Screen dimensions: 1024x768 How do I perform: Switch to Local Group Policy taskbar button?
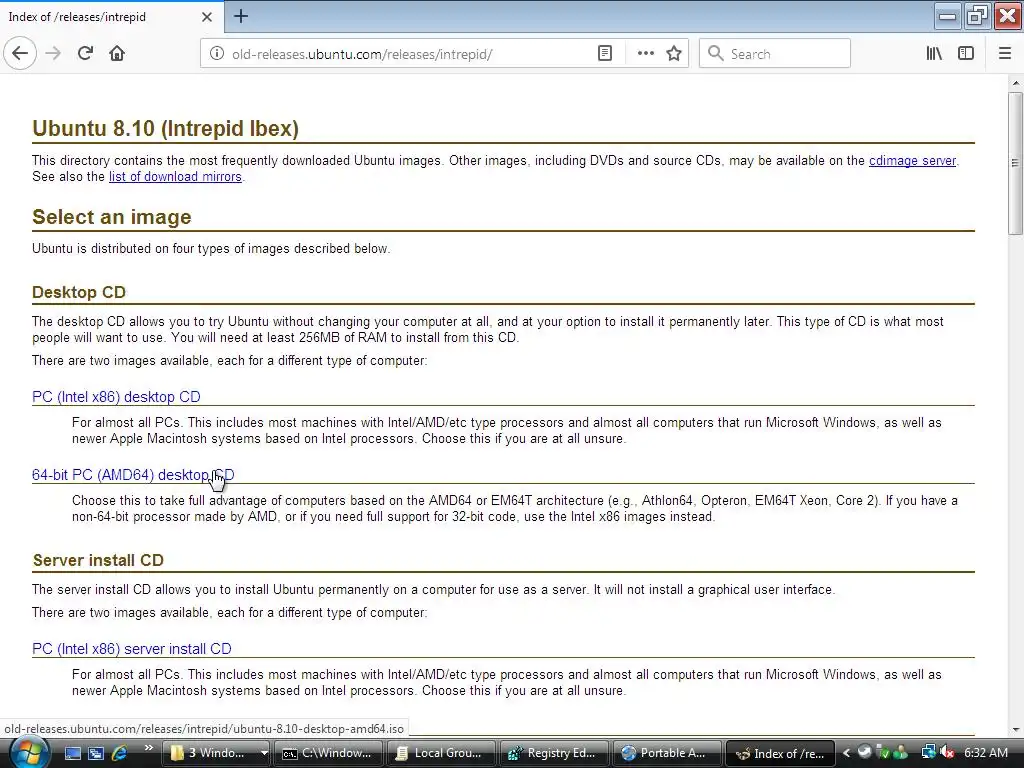tap(440, 753)
